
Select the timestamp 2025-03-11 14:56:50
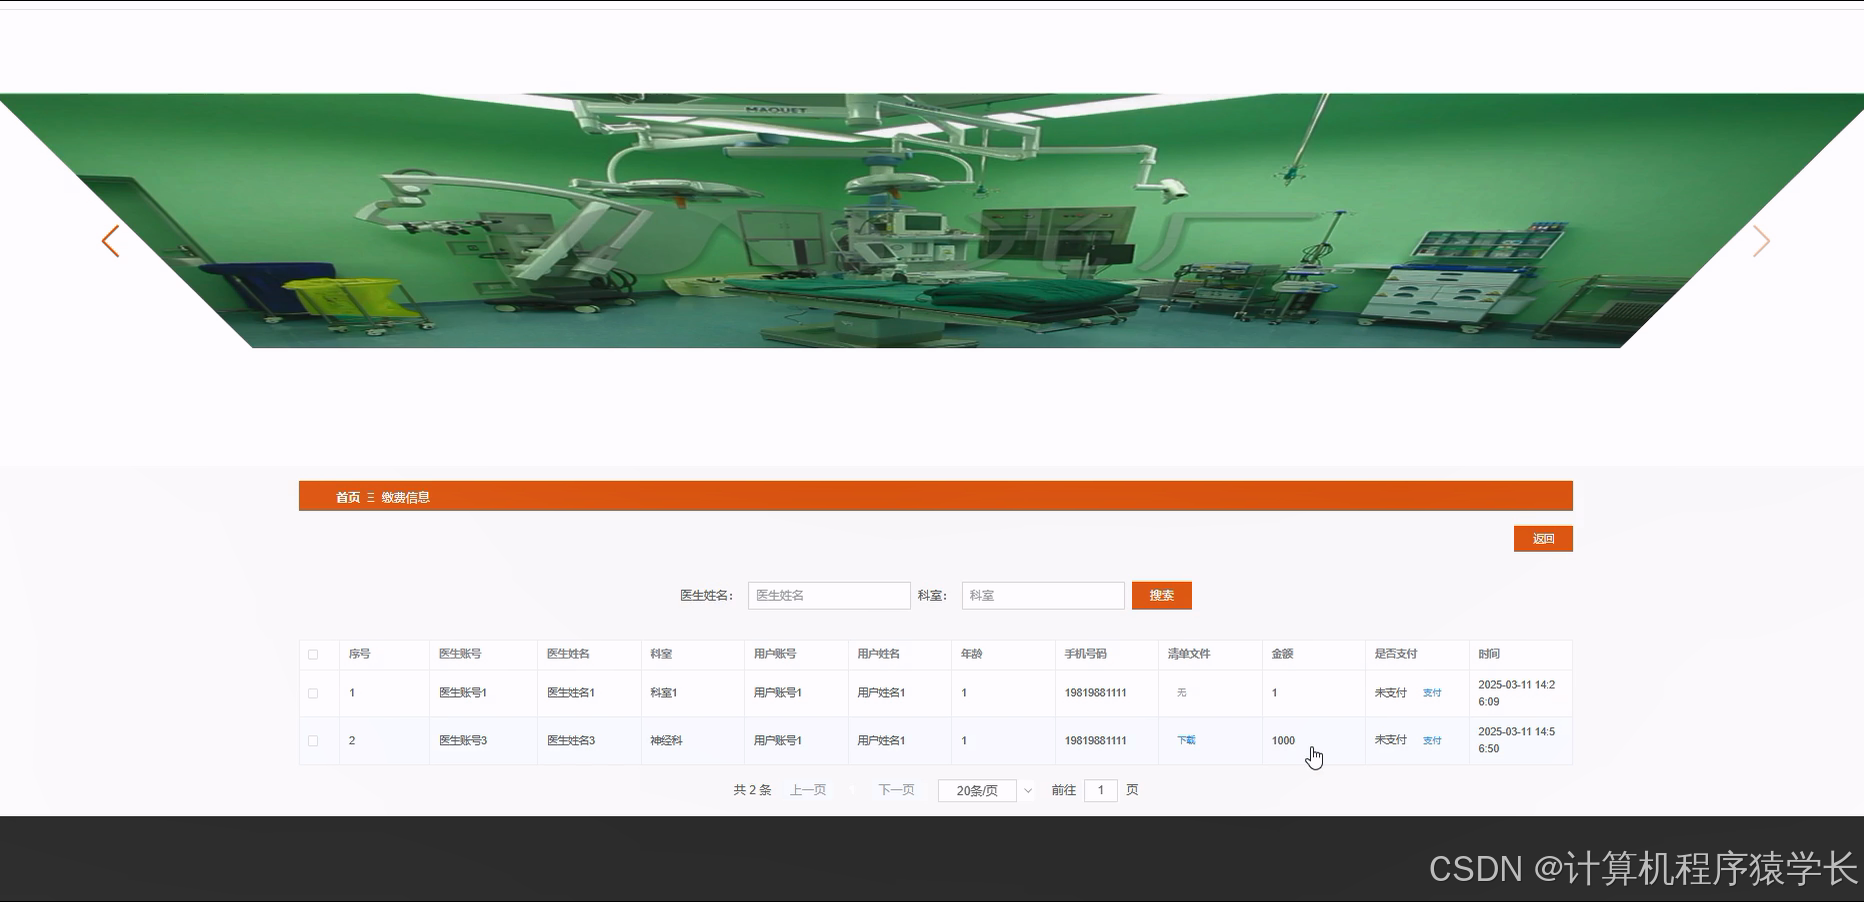[x=1517, y=740]
